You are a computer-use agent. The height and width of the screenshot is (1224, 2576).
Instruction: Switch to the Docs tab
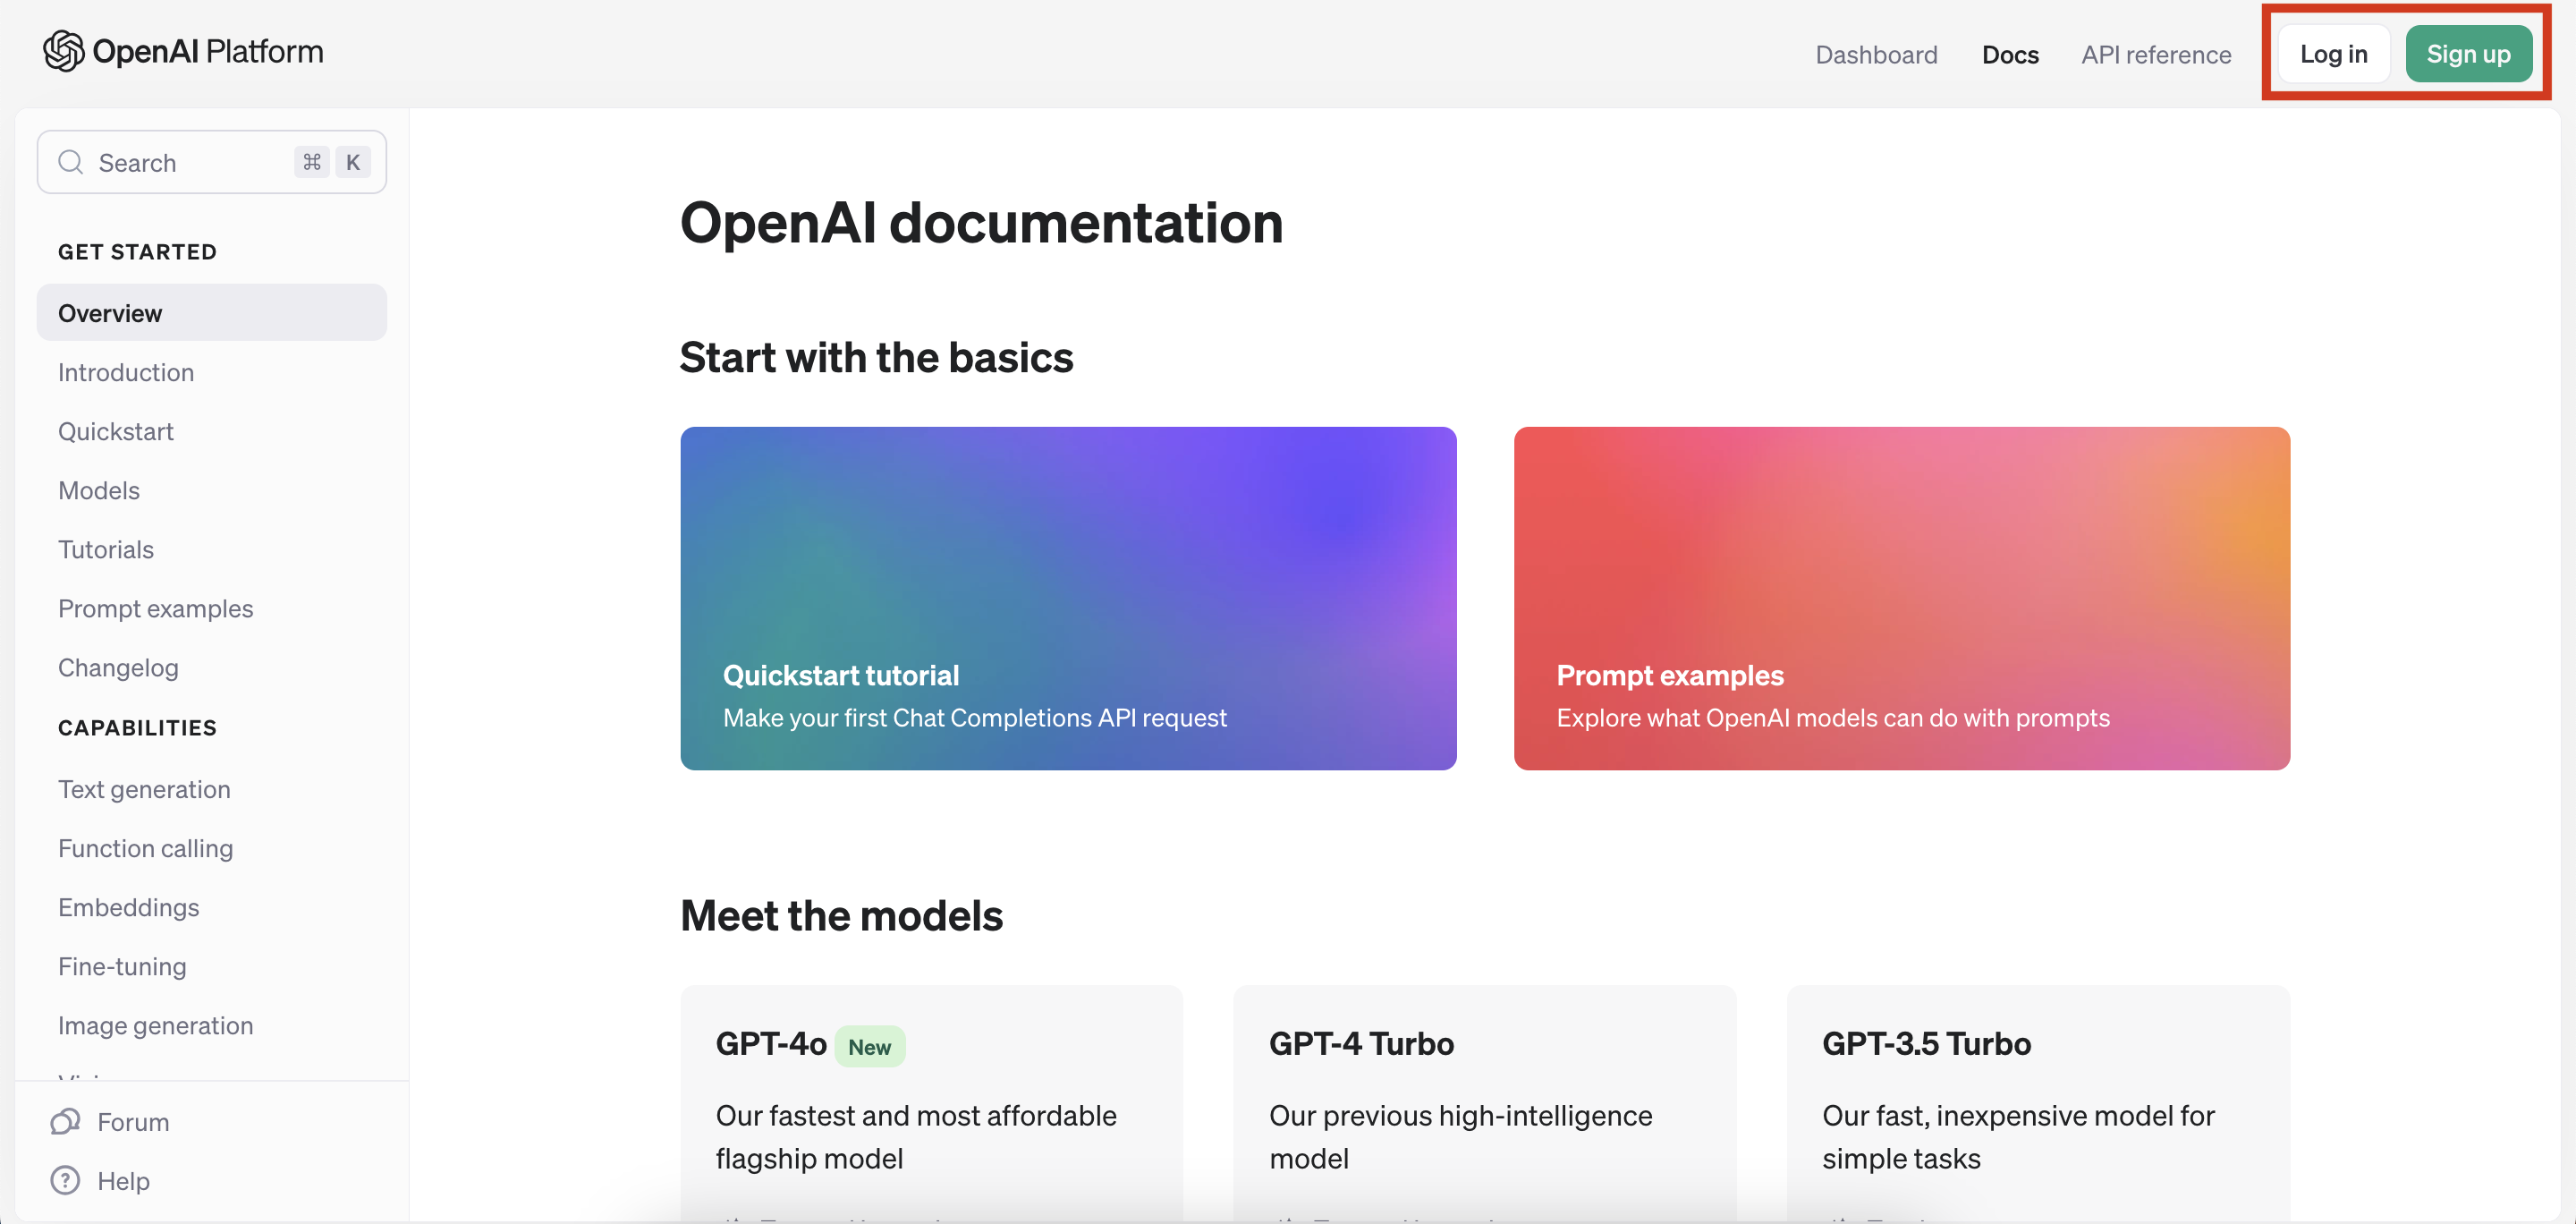coord(2010,55)
